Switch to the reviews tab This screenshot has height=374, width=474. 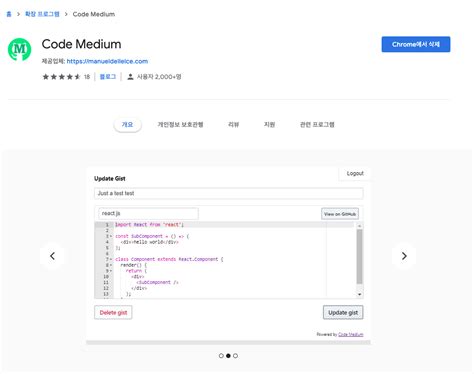[x=233, y=125]
